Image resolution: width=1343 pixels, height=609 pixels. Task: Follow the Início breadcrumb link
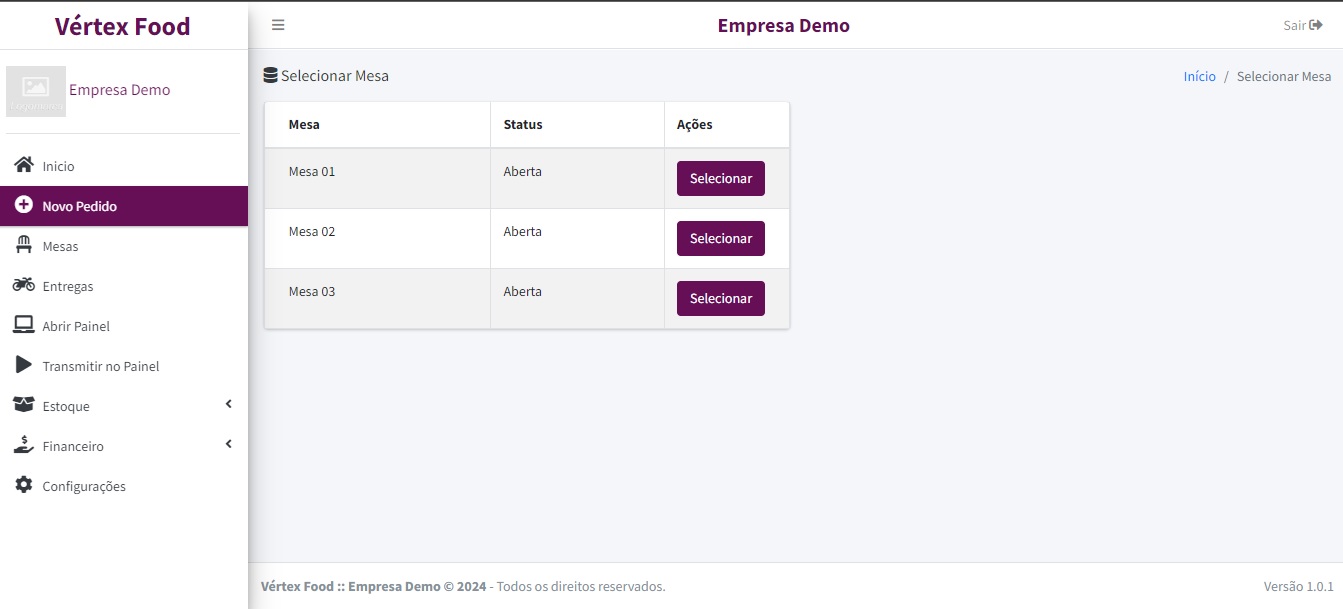pos(1199,76)
